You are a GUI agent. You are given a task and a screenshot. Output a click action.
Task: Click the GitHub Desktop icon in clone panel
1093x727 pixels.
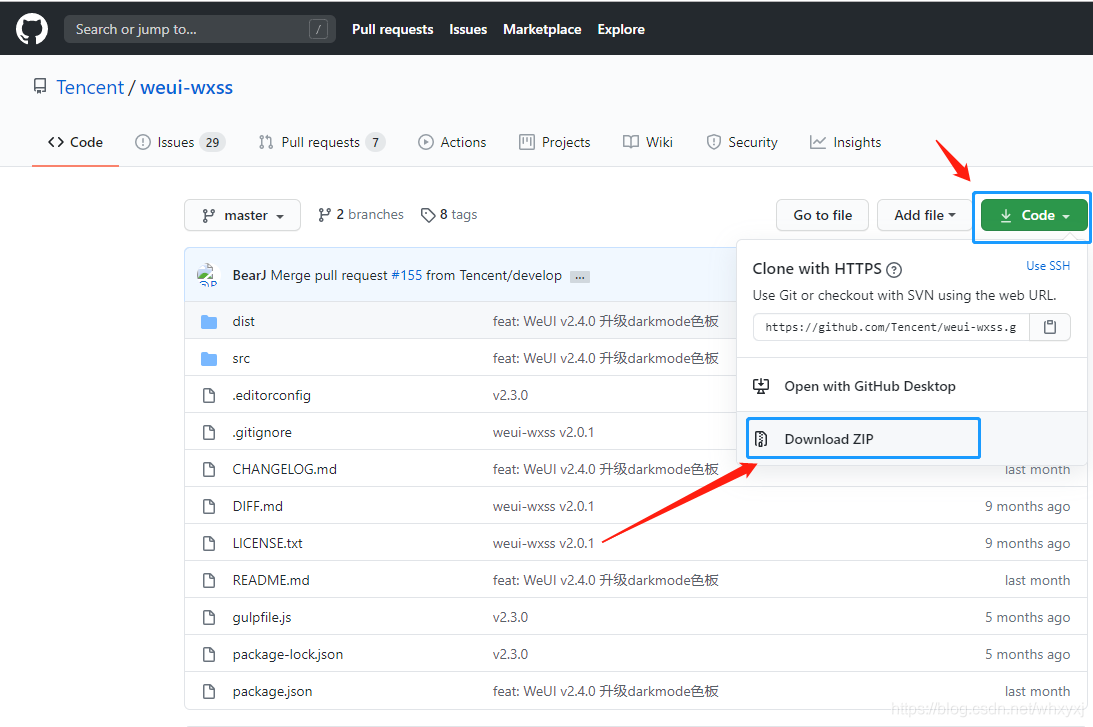coord(761,386)
